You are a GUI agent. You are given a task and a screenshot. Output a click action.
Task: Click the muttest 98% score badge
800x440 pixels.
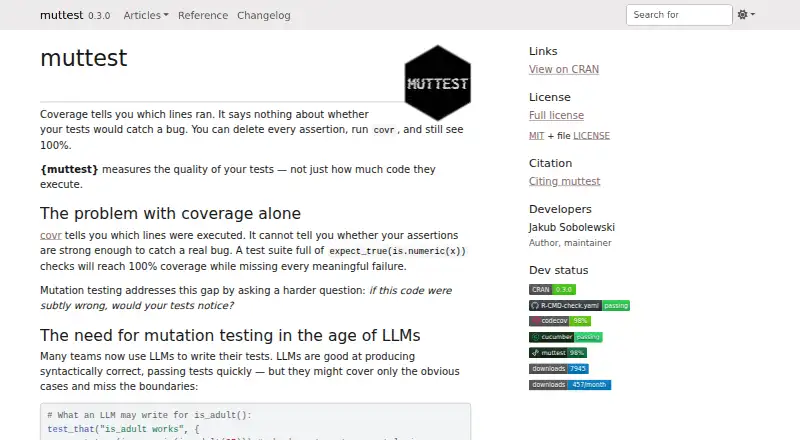coord(558,353)
